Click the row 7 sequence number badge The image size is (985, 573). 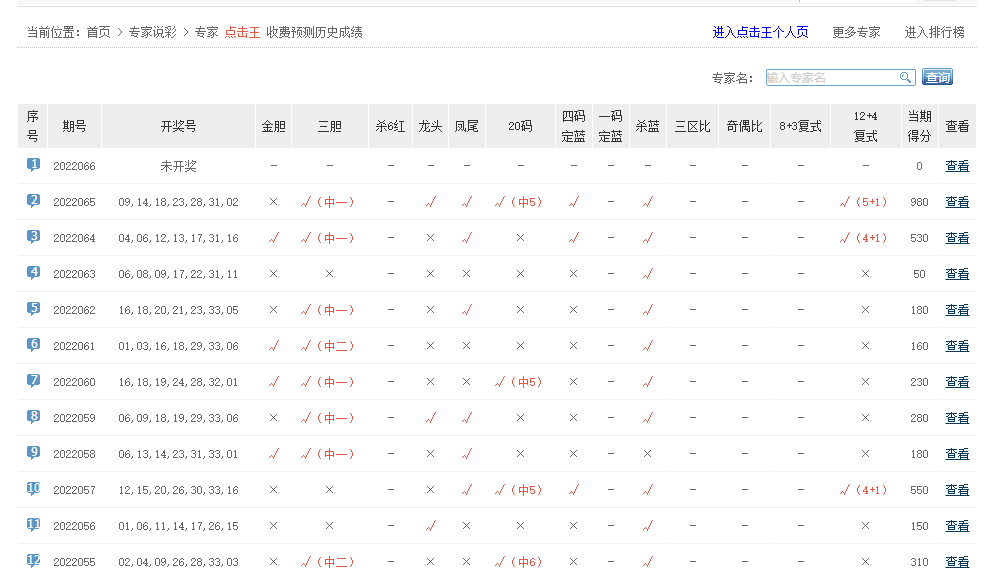tap(33, 381)
